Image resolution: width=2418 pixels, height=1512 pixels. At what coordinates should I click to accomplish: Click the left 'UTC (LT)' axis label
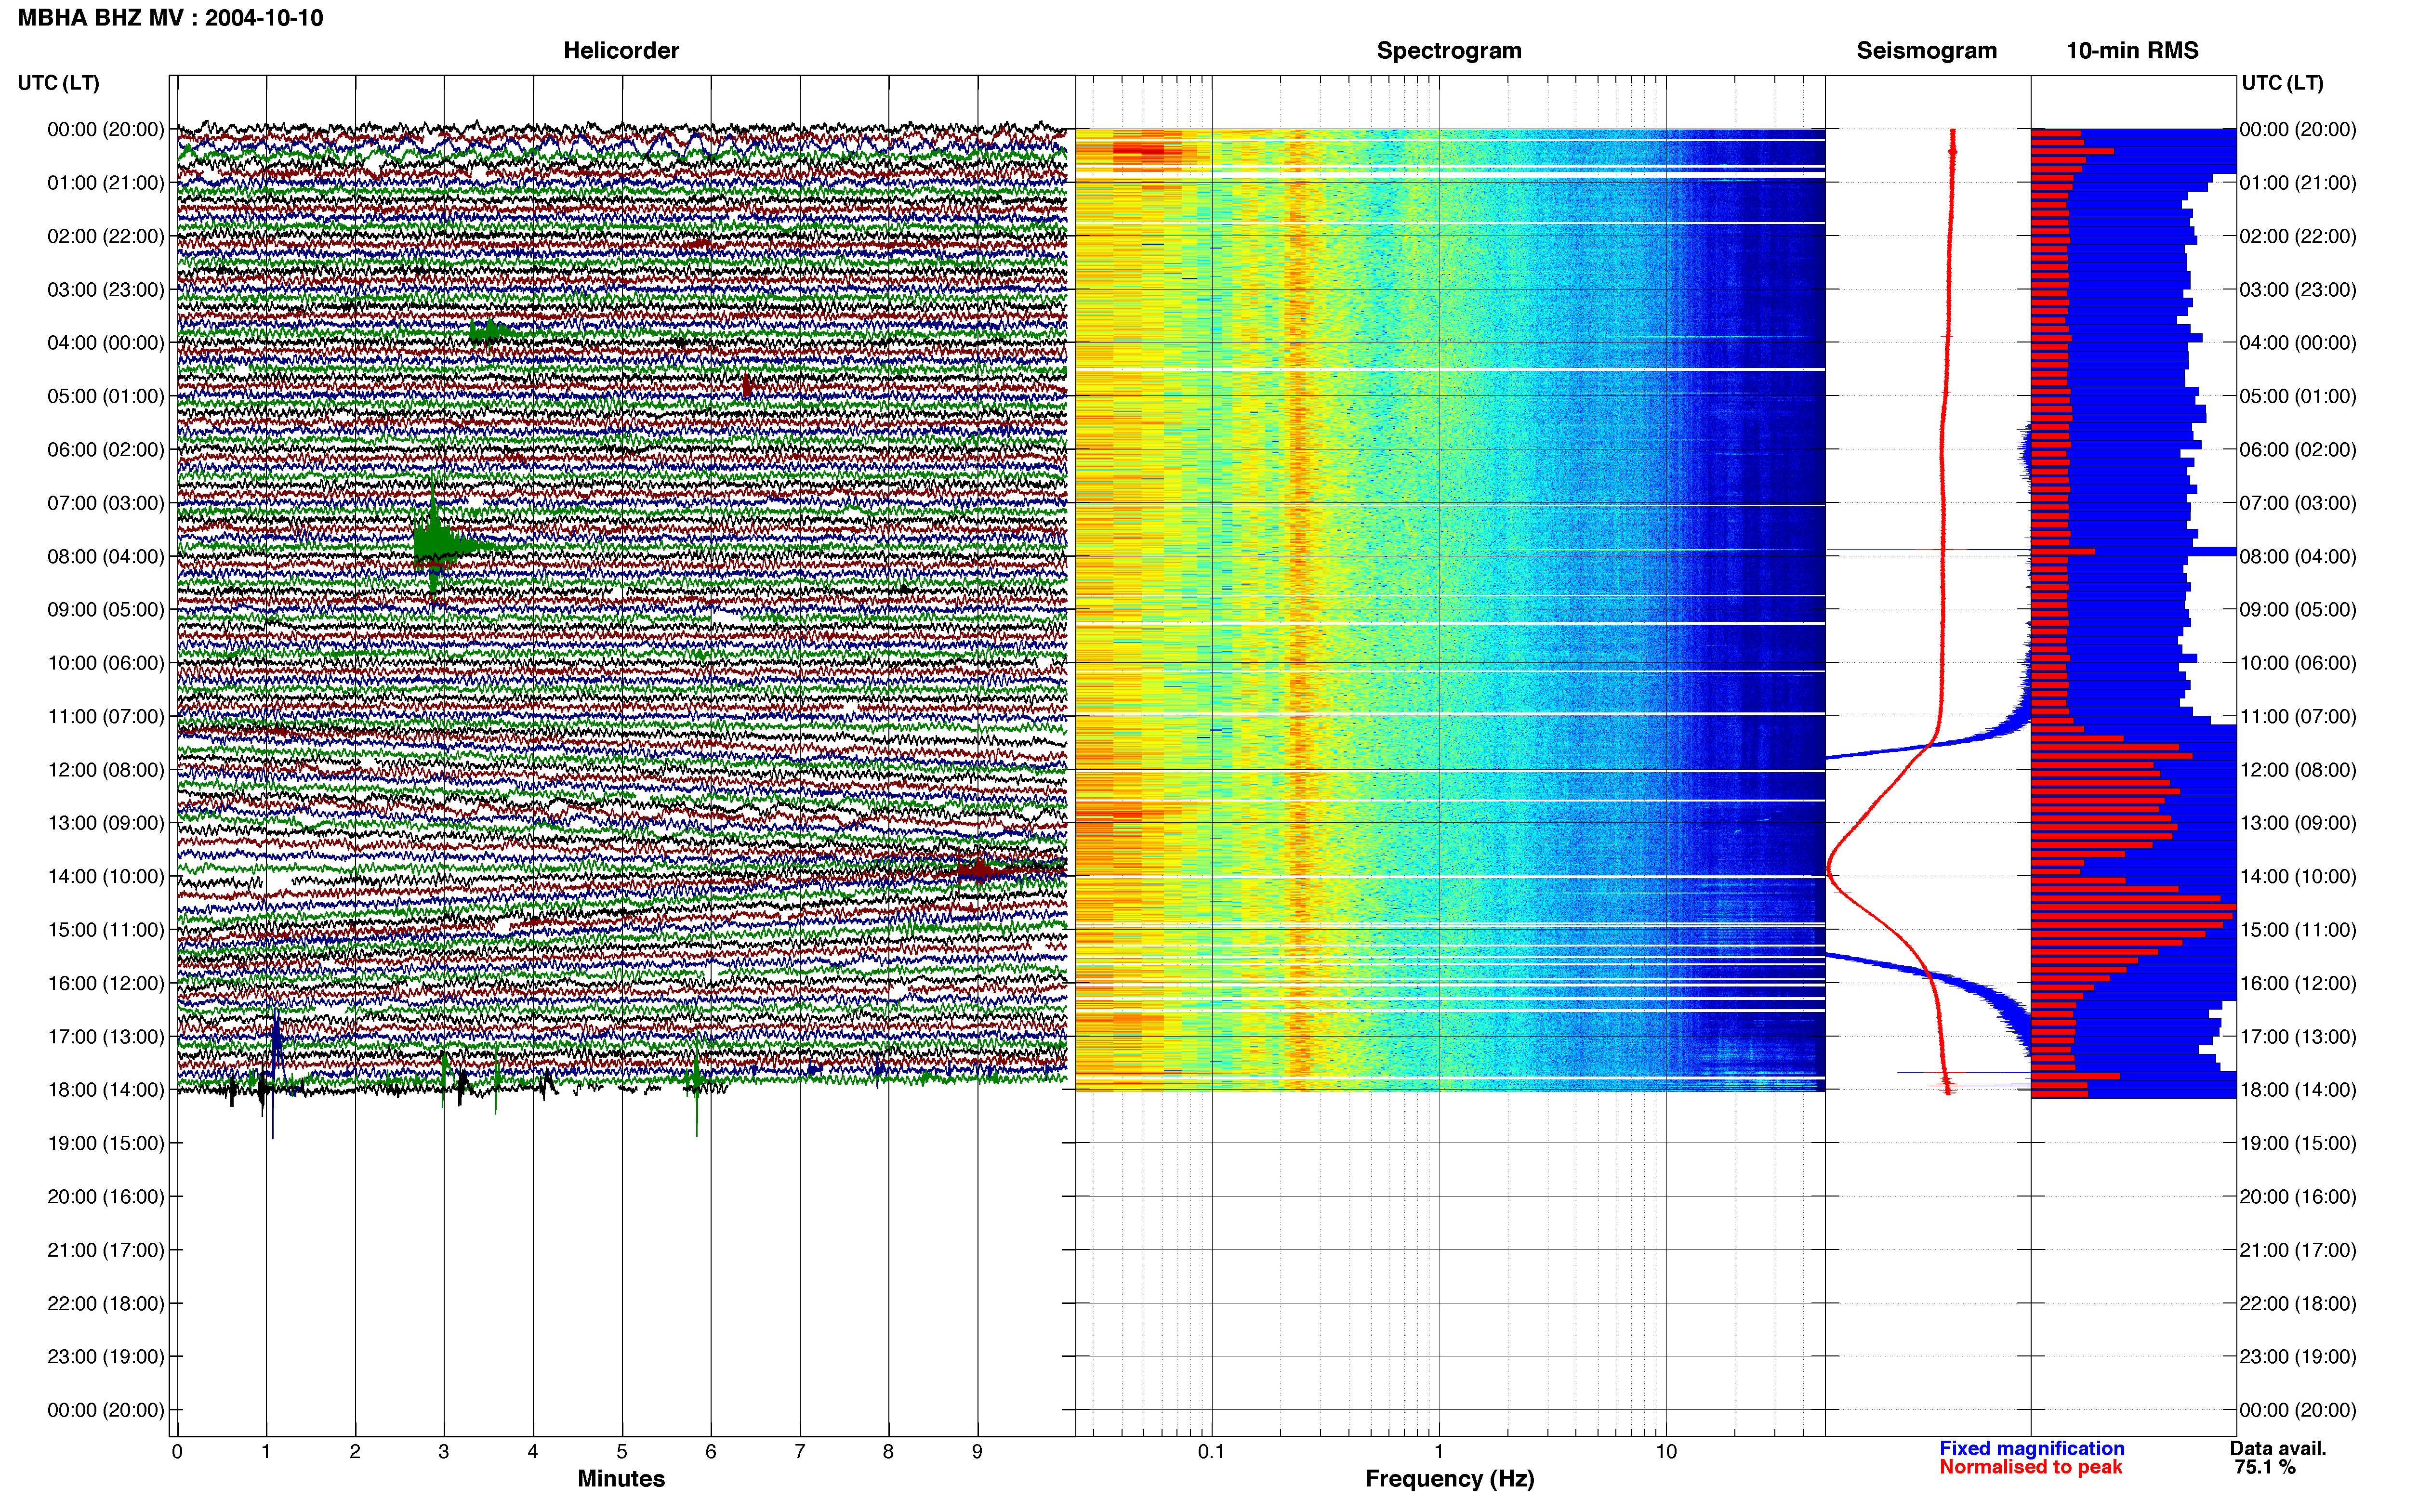[59, 83]
